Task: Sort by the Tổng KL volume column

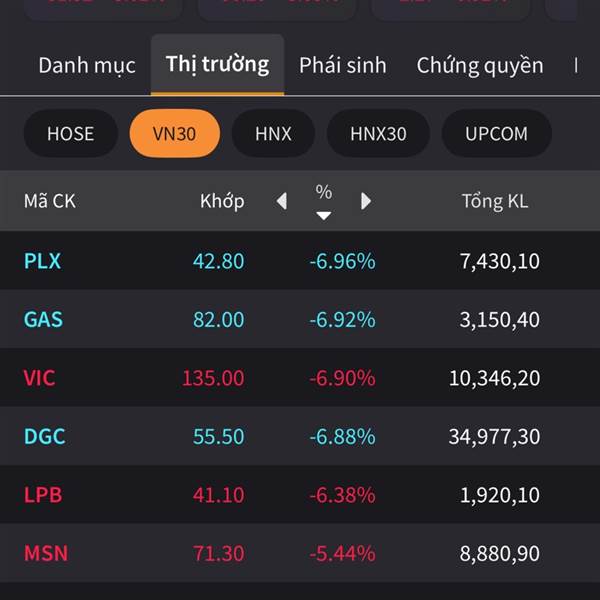Action: tap(495, 201)
